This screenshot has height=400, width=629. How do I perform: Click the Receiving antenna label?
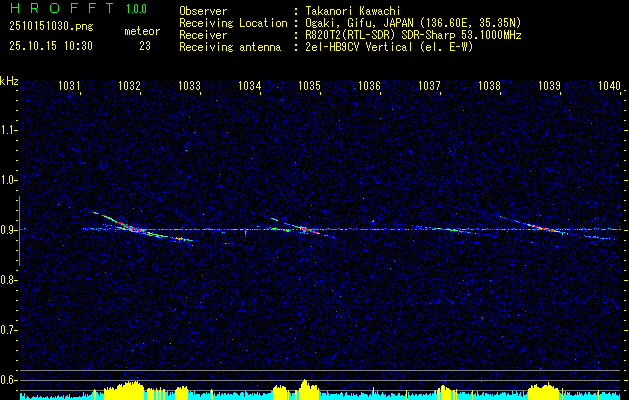click(230, 47)
